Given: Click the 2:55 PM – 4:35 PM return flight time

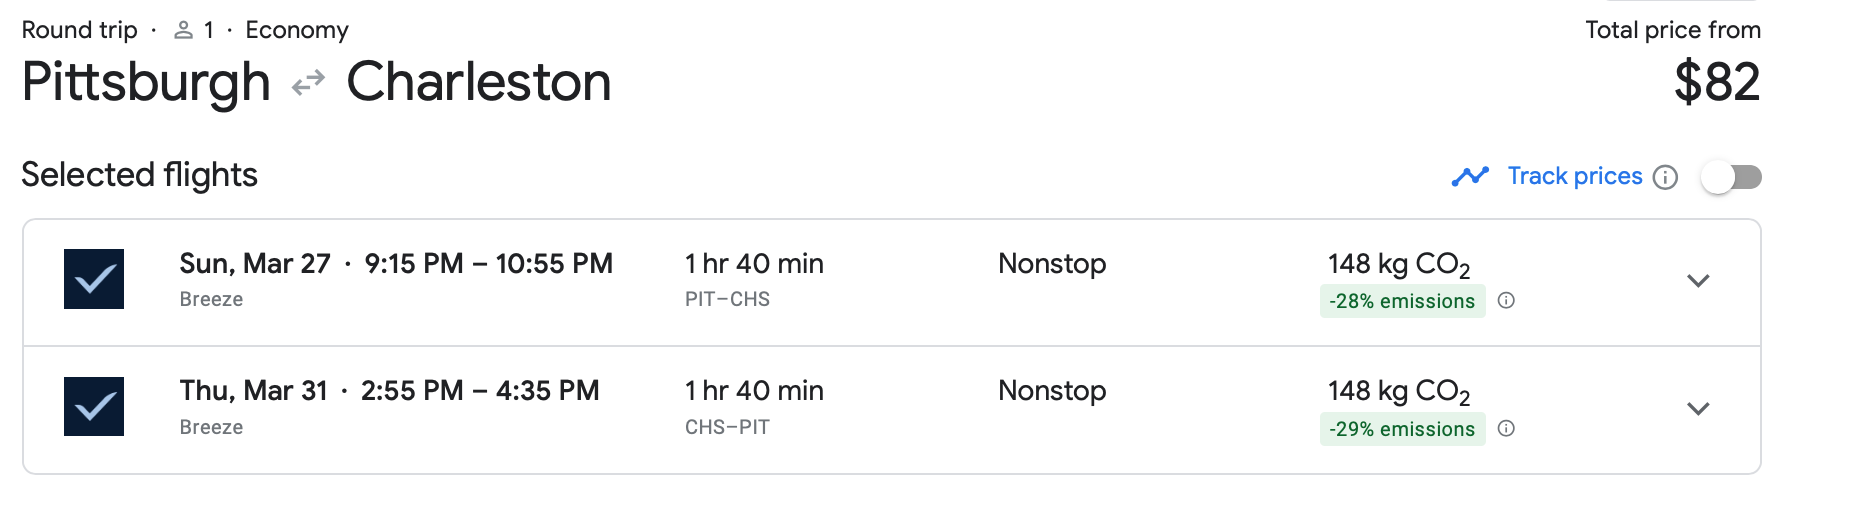Looking at the screenshot, I should point(480,391).
